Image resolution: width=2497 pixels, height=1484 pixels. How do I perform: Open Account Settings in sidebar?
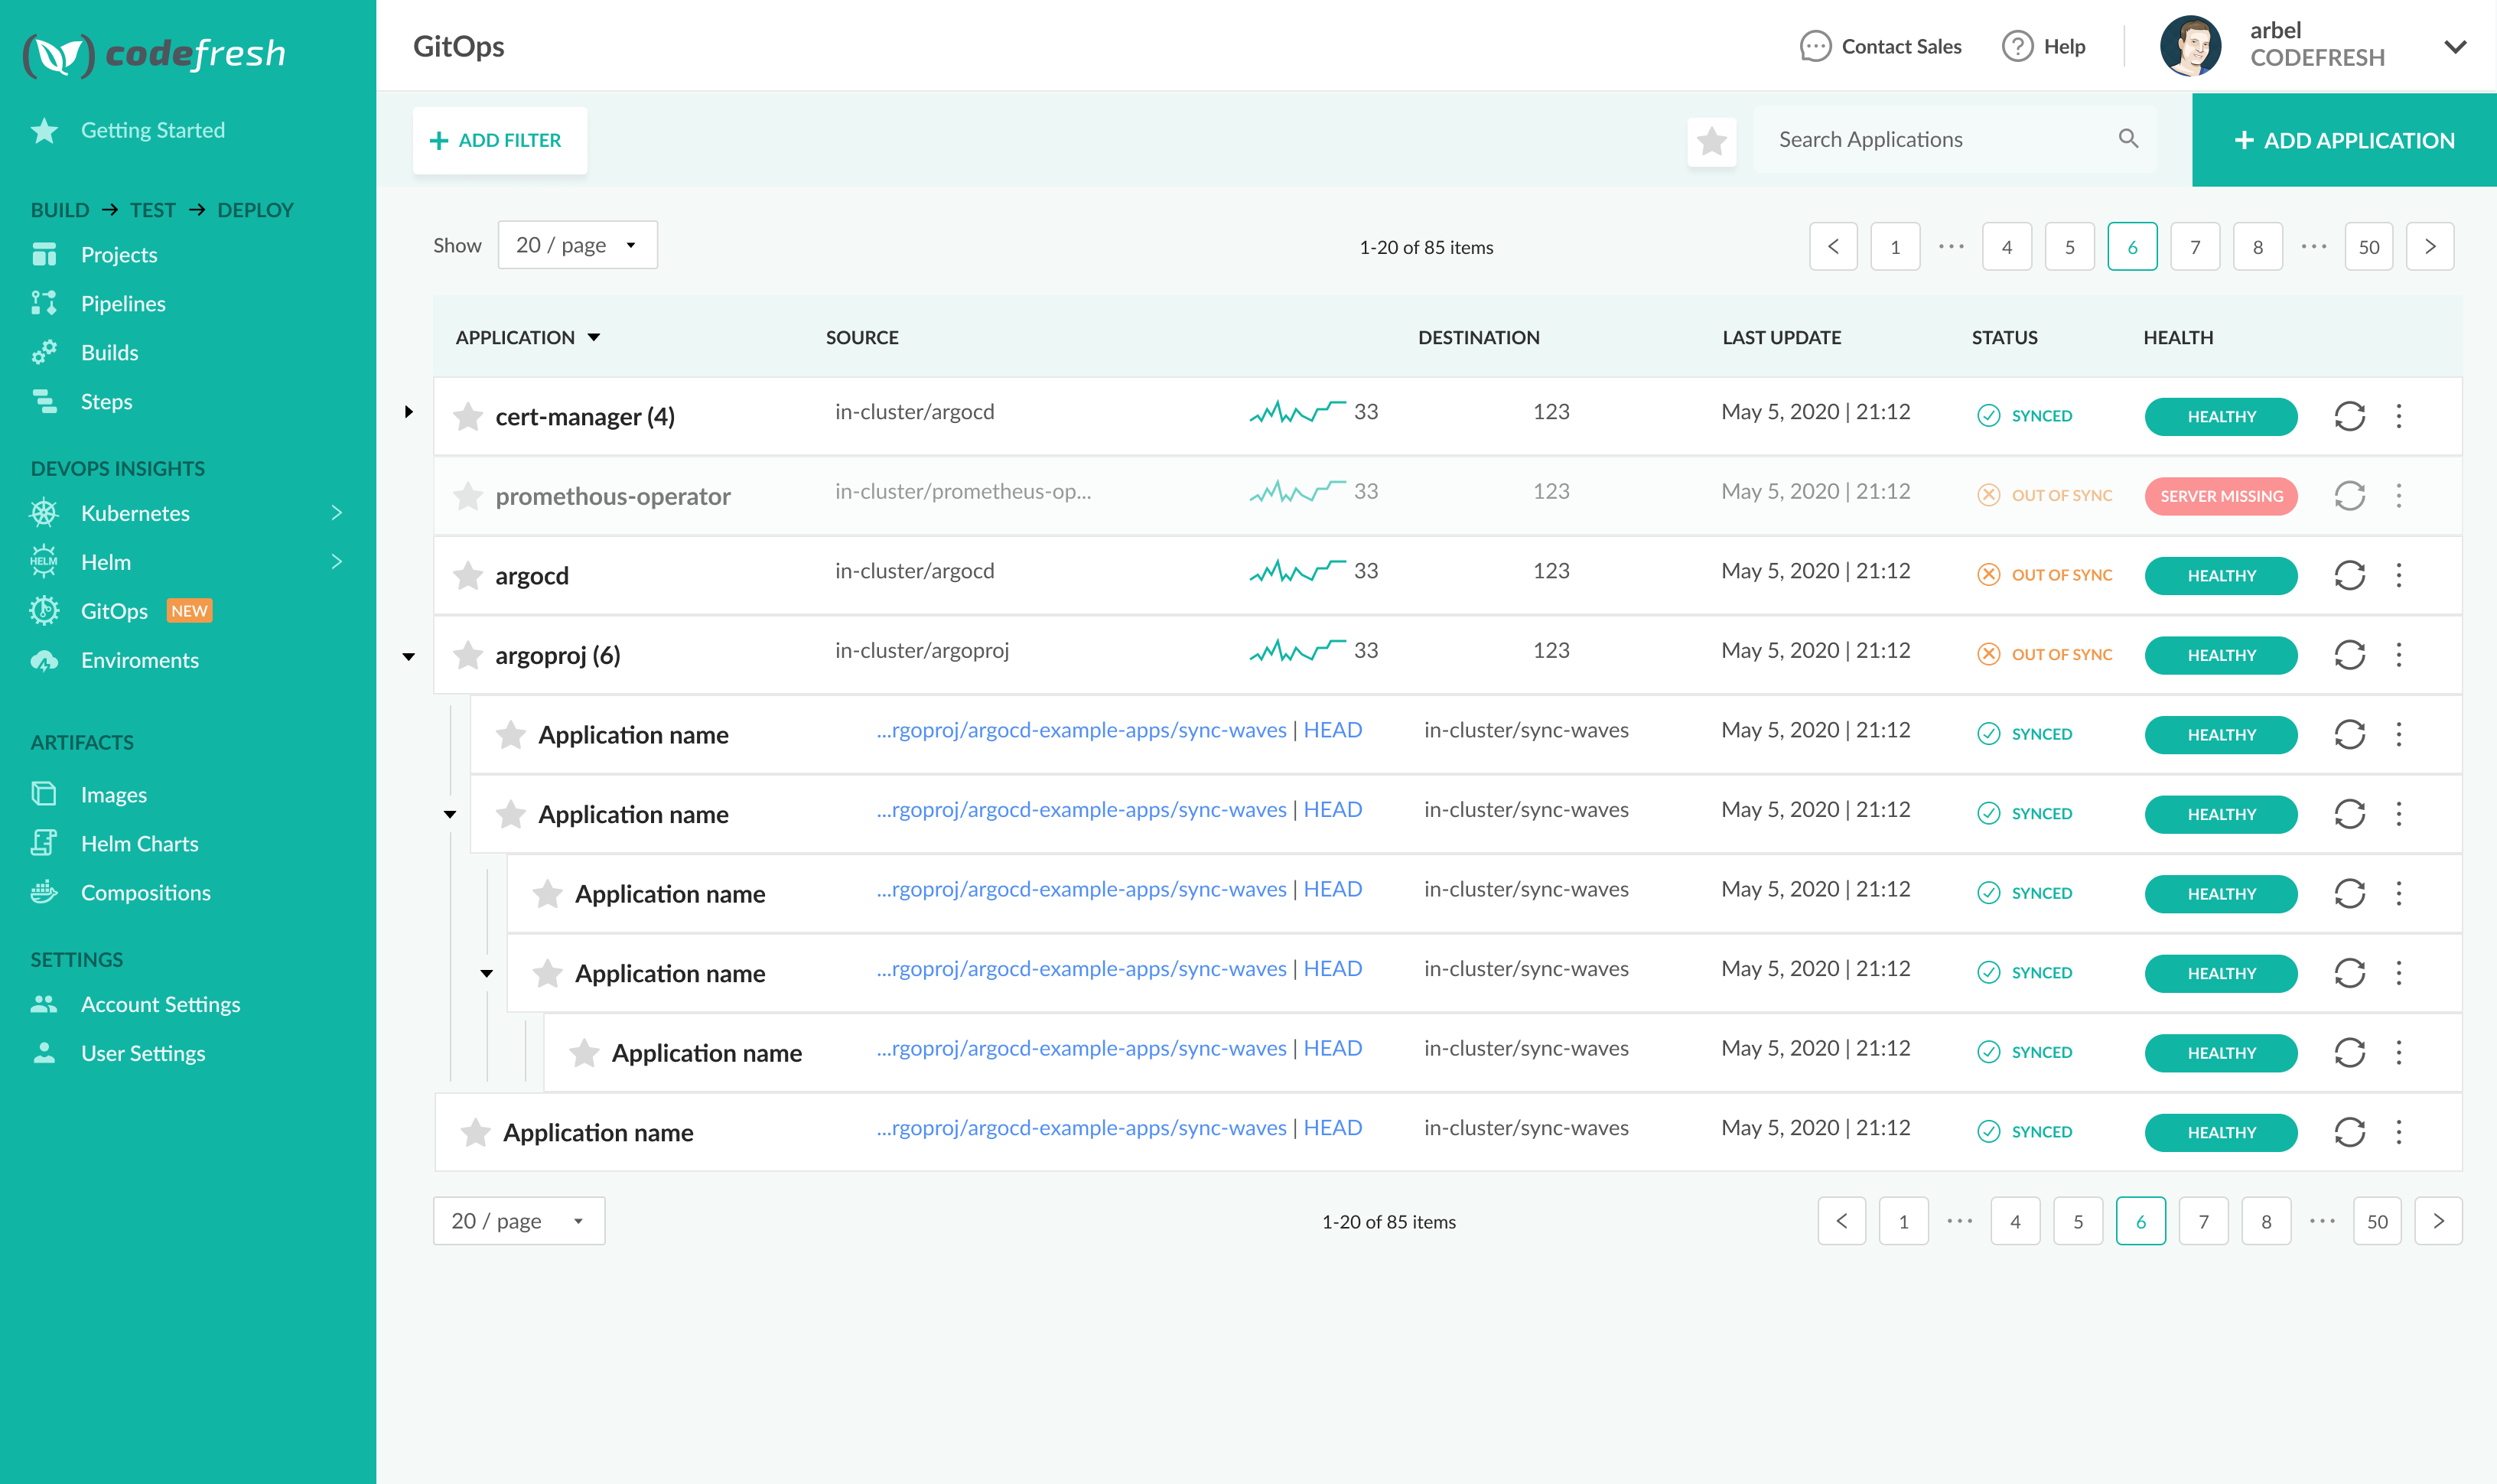pyautogui.click(x=160, y=1004)
